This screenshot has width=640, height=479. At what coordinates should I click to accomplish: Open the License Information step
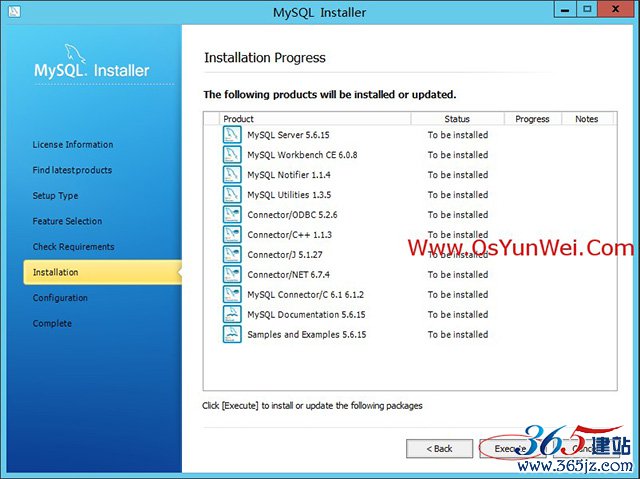pos(73,144)
